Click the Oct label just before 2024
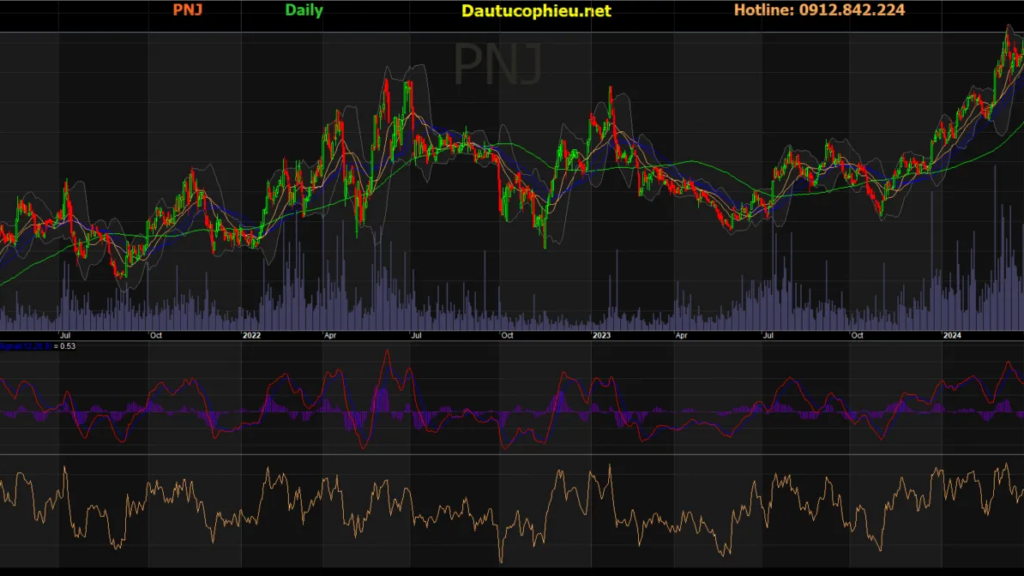 pos(857,337)
